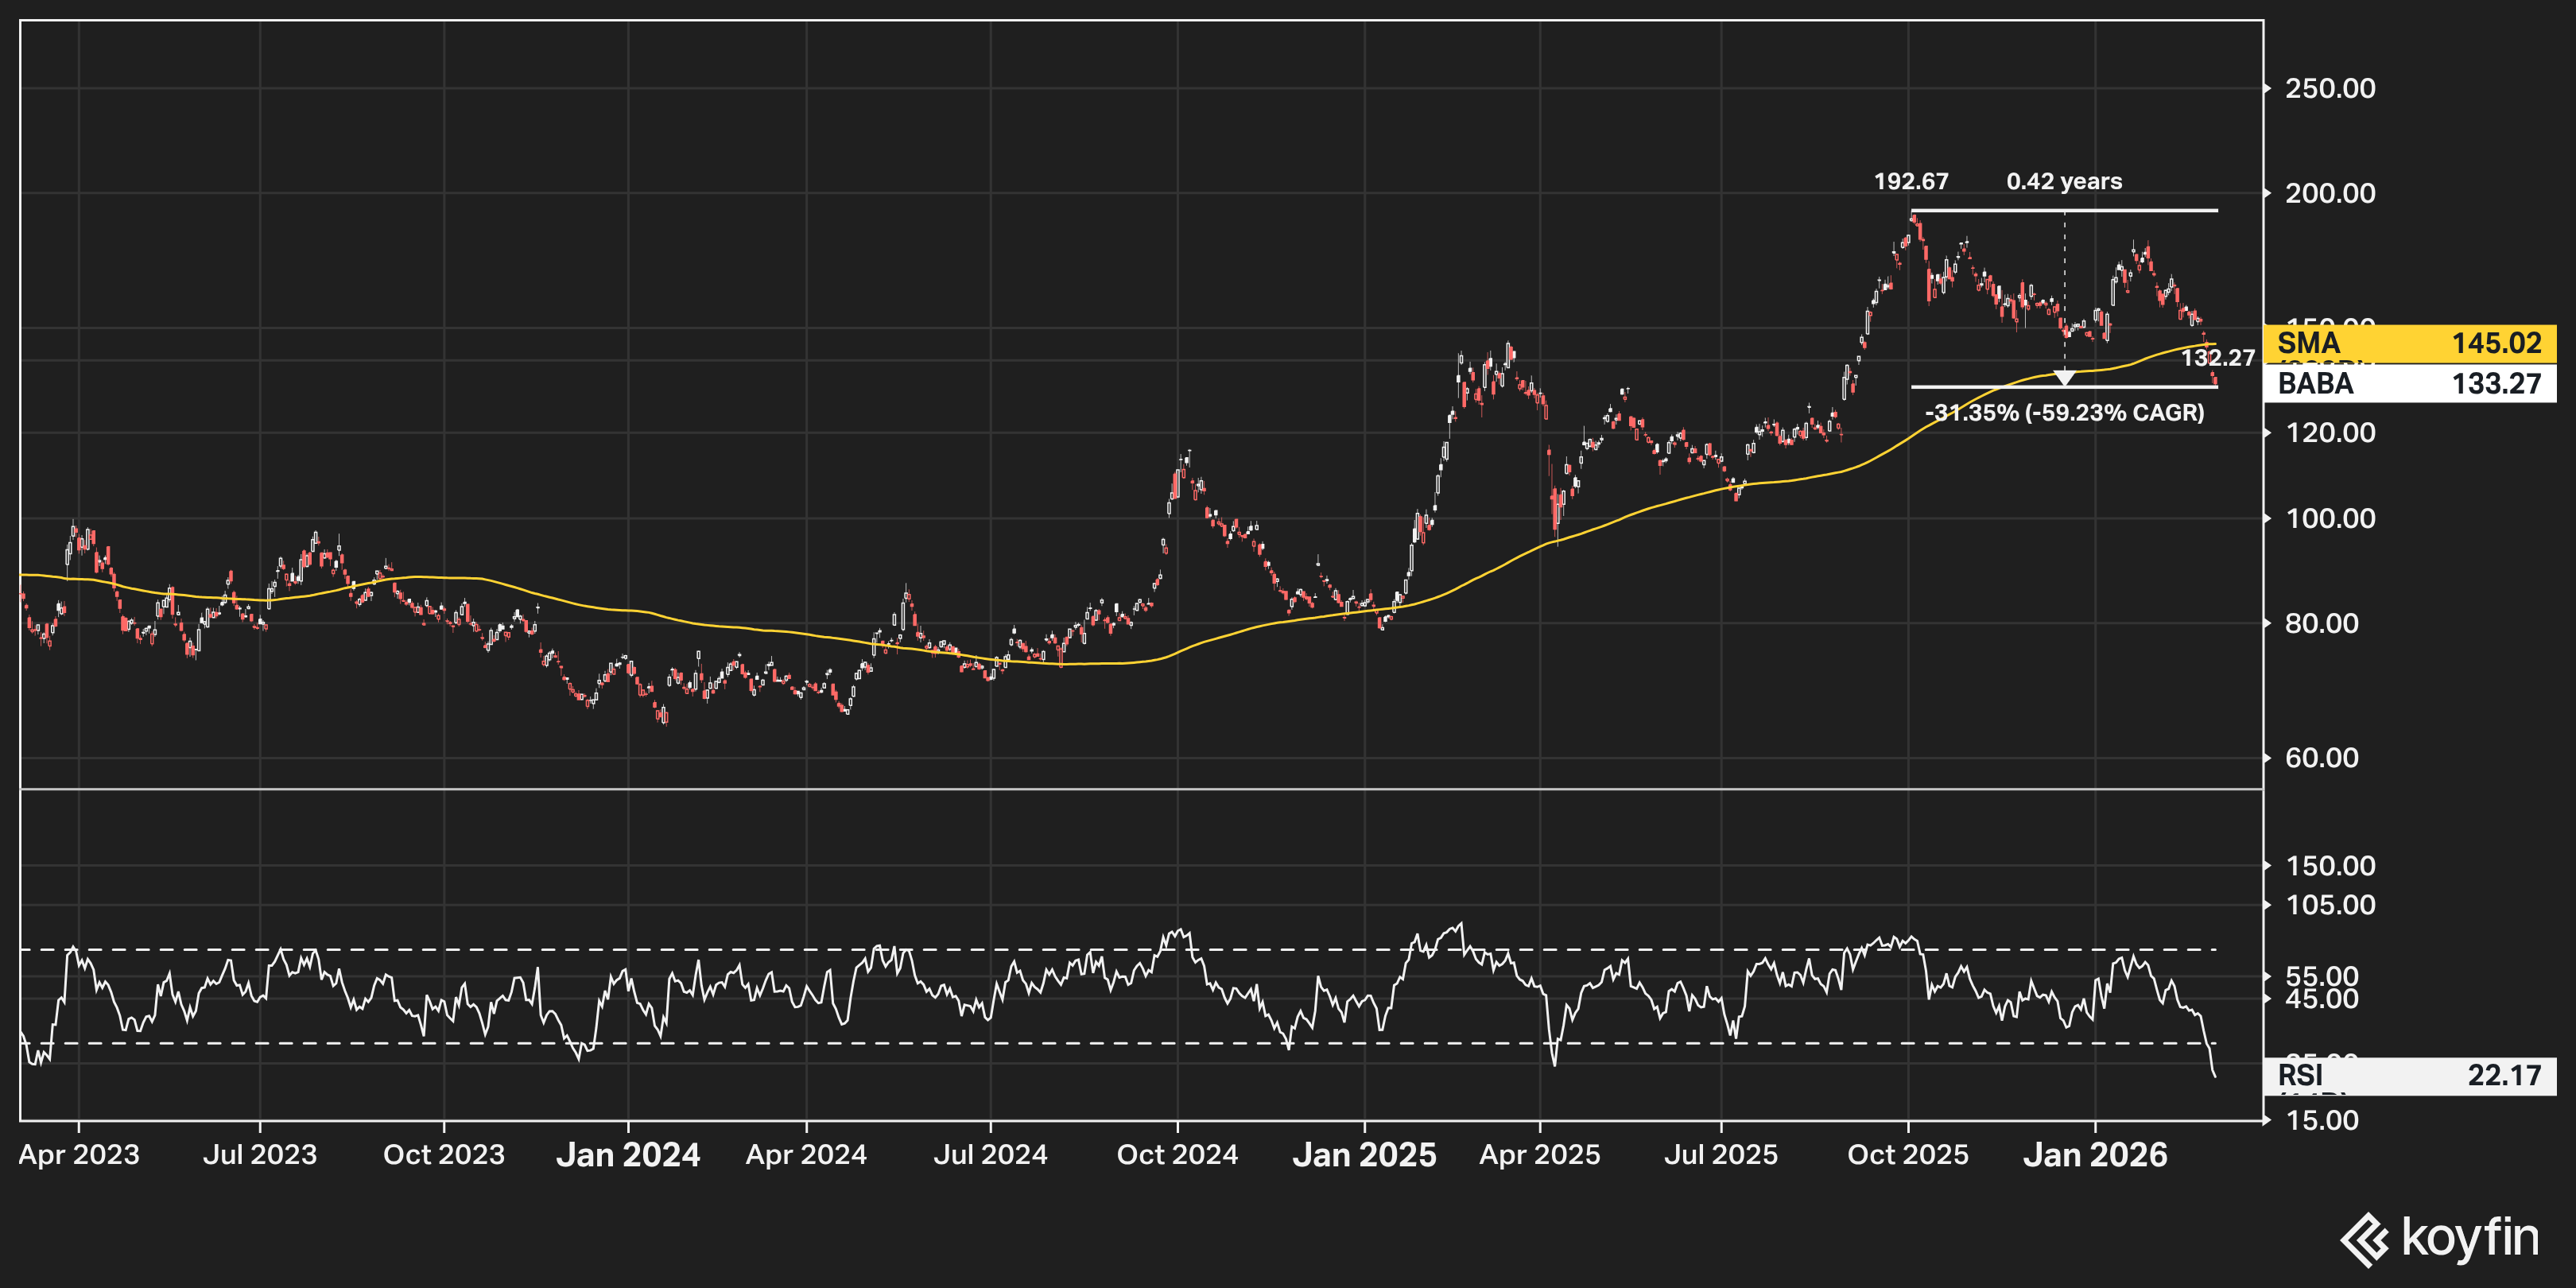Click the Jan 2026 date axis label
The height and width of the screenshot is (1288, 2576).
point(2095,1155)
